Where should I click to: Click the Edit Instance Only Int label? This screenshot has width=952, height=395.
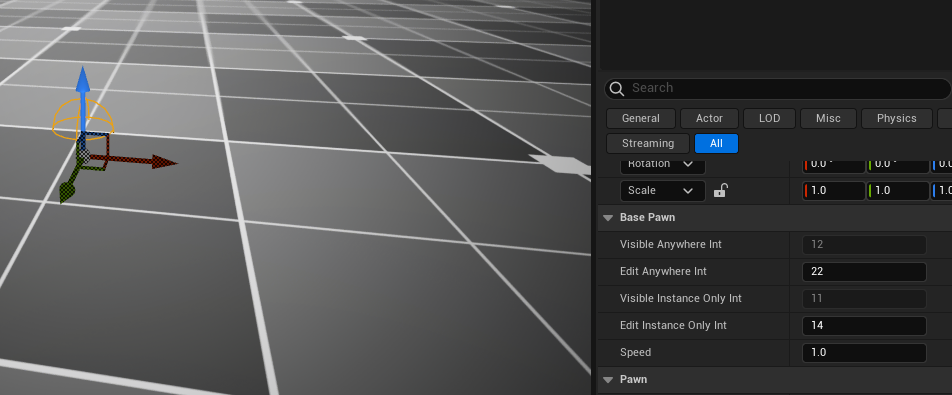pyautogui.click(x=673, y=326)
